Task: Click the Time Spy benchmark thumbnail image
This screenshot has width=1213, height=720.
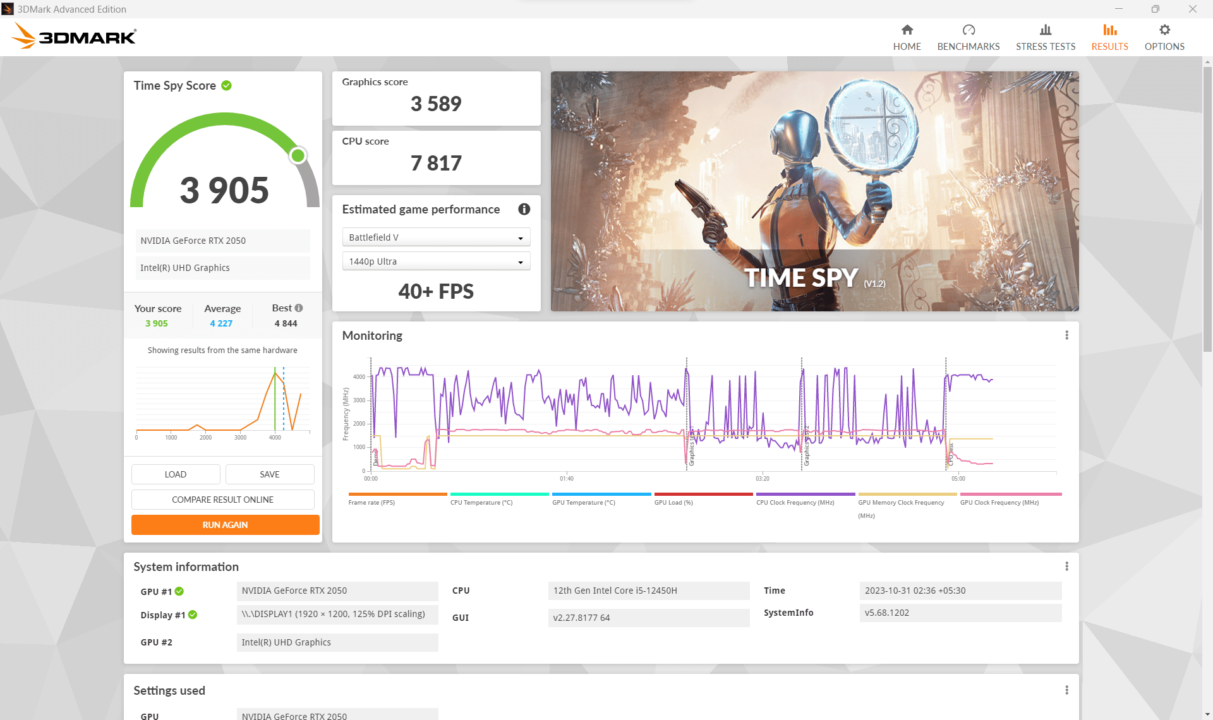Action: click(814, 191)
